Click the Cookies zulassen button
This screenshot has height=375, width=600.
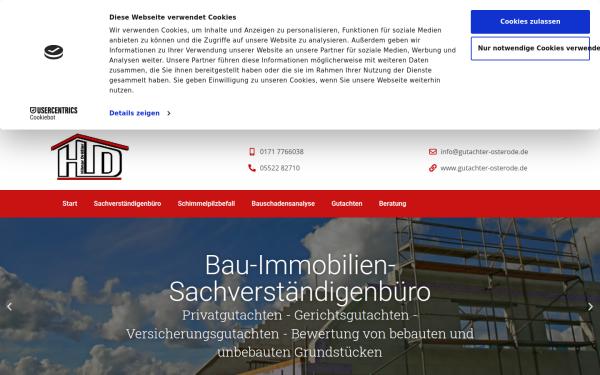click(x=530, y=22)
